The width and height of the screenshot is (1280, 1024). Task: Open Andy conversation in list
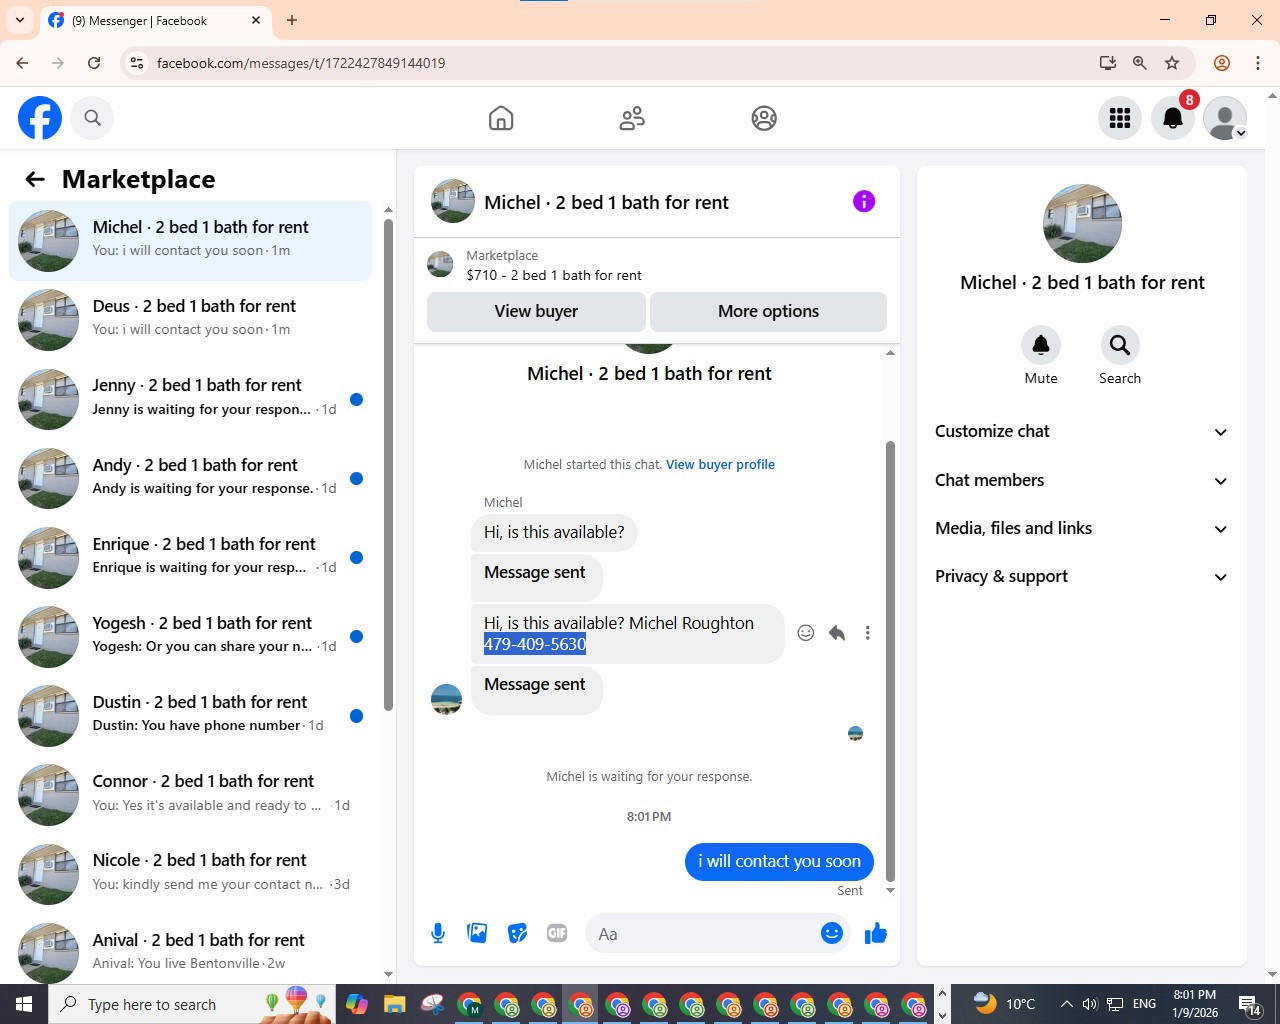[x=190, y=478]
